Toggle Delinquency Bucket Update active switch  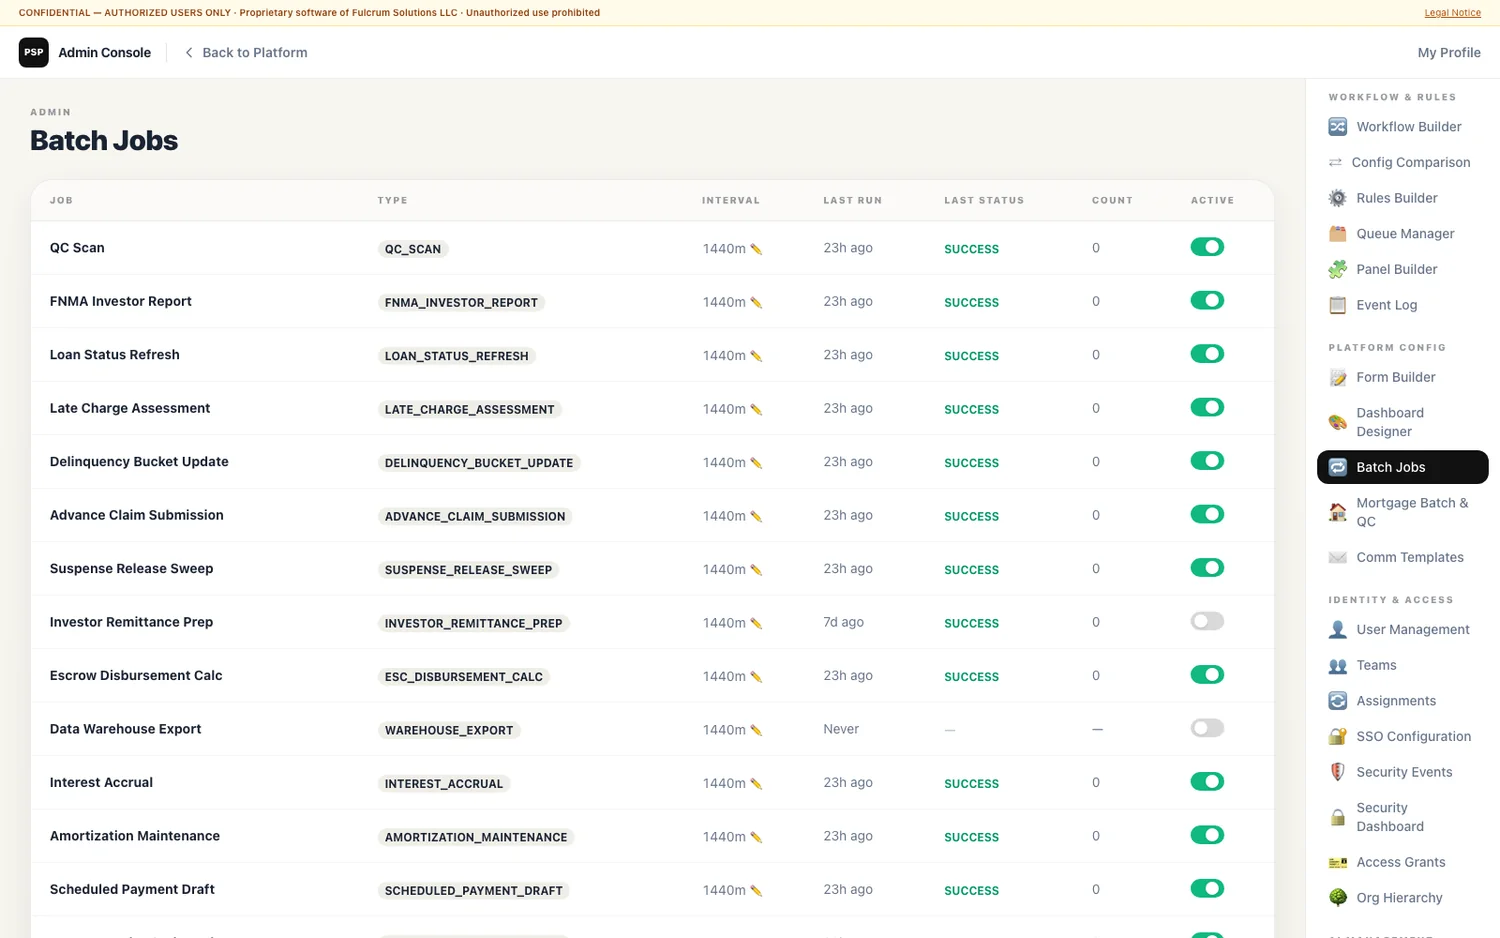click(1207, 461)
